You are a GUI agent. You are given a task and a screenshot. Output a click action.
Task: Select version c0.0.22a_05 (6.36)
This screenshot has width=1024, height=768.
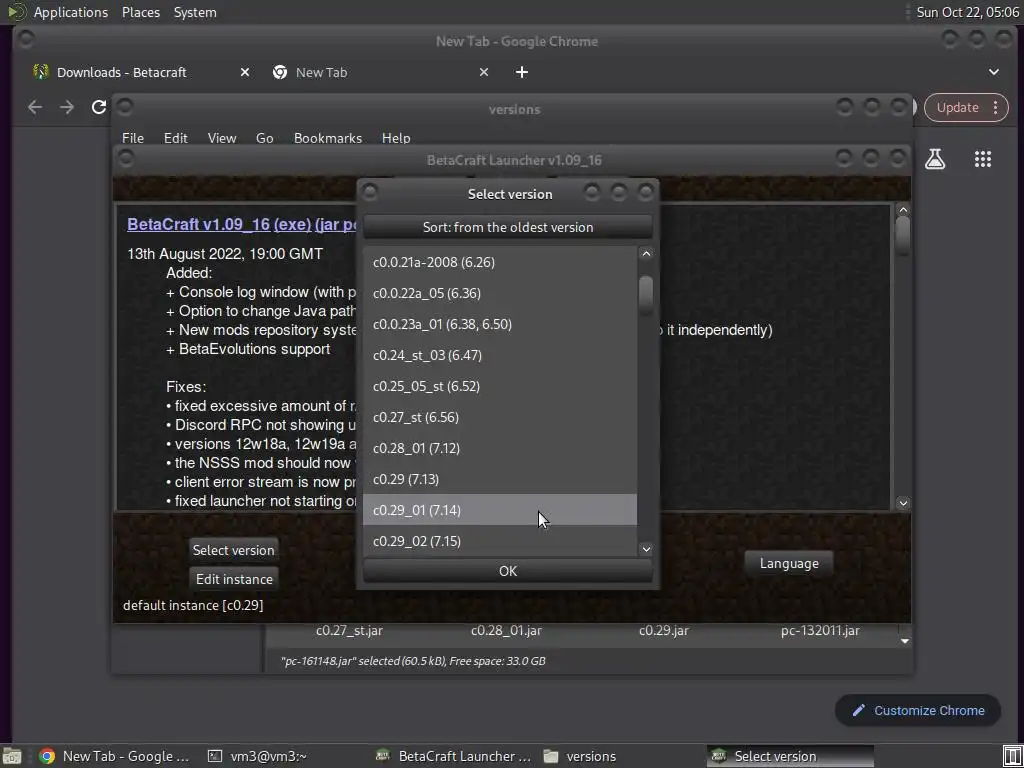(x=500, y=293)
